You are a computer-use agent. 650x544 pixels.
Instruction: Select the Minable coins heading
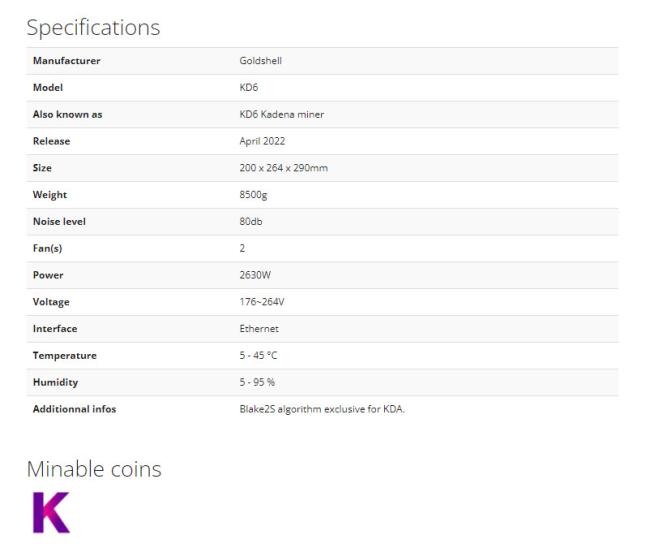pos(94,469)
